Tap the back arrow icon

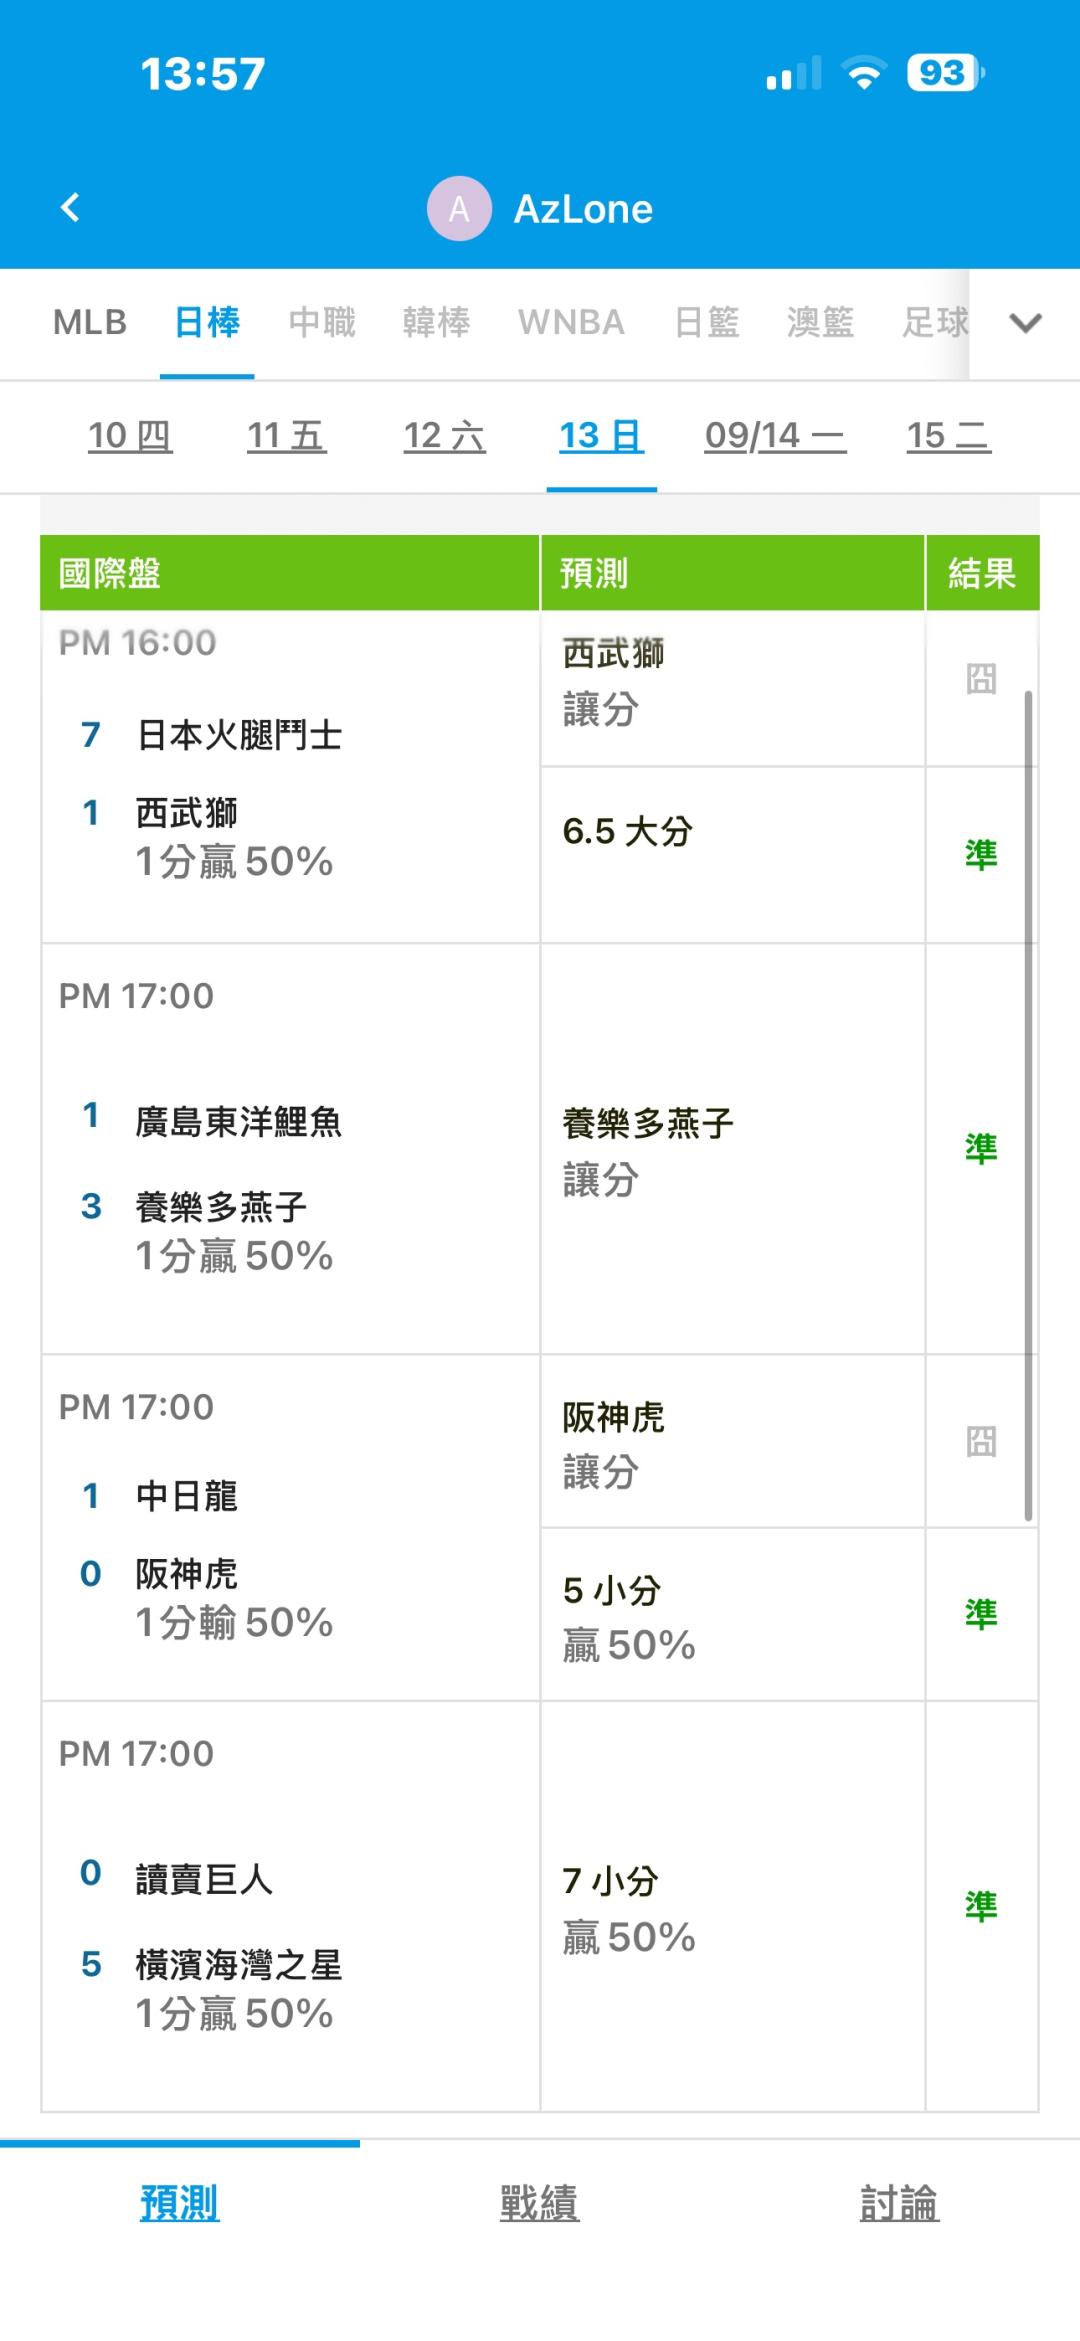[70, 208]
